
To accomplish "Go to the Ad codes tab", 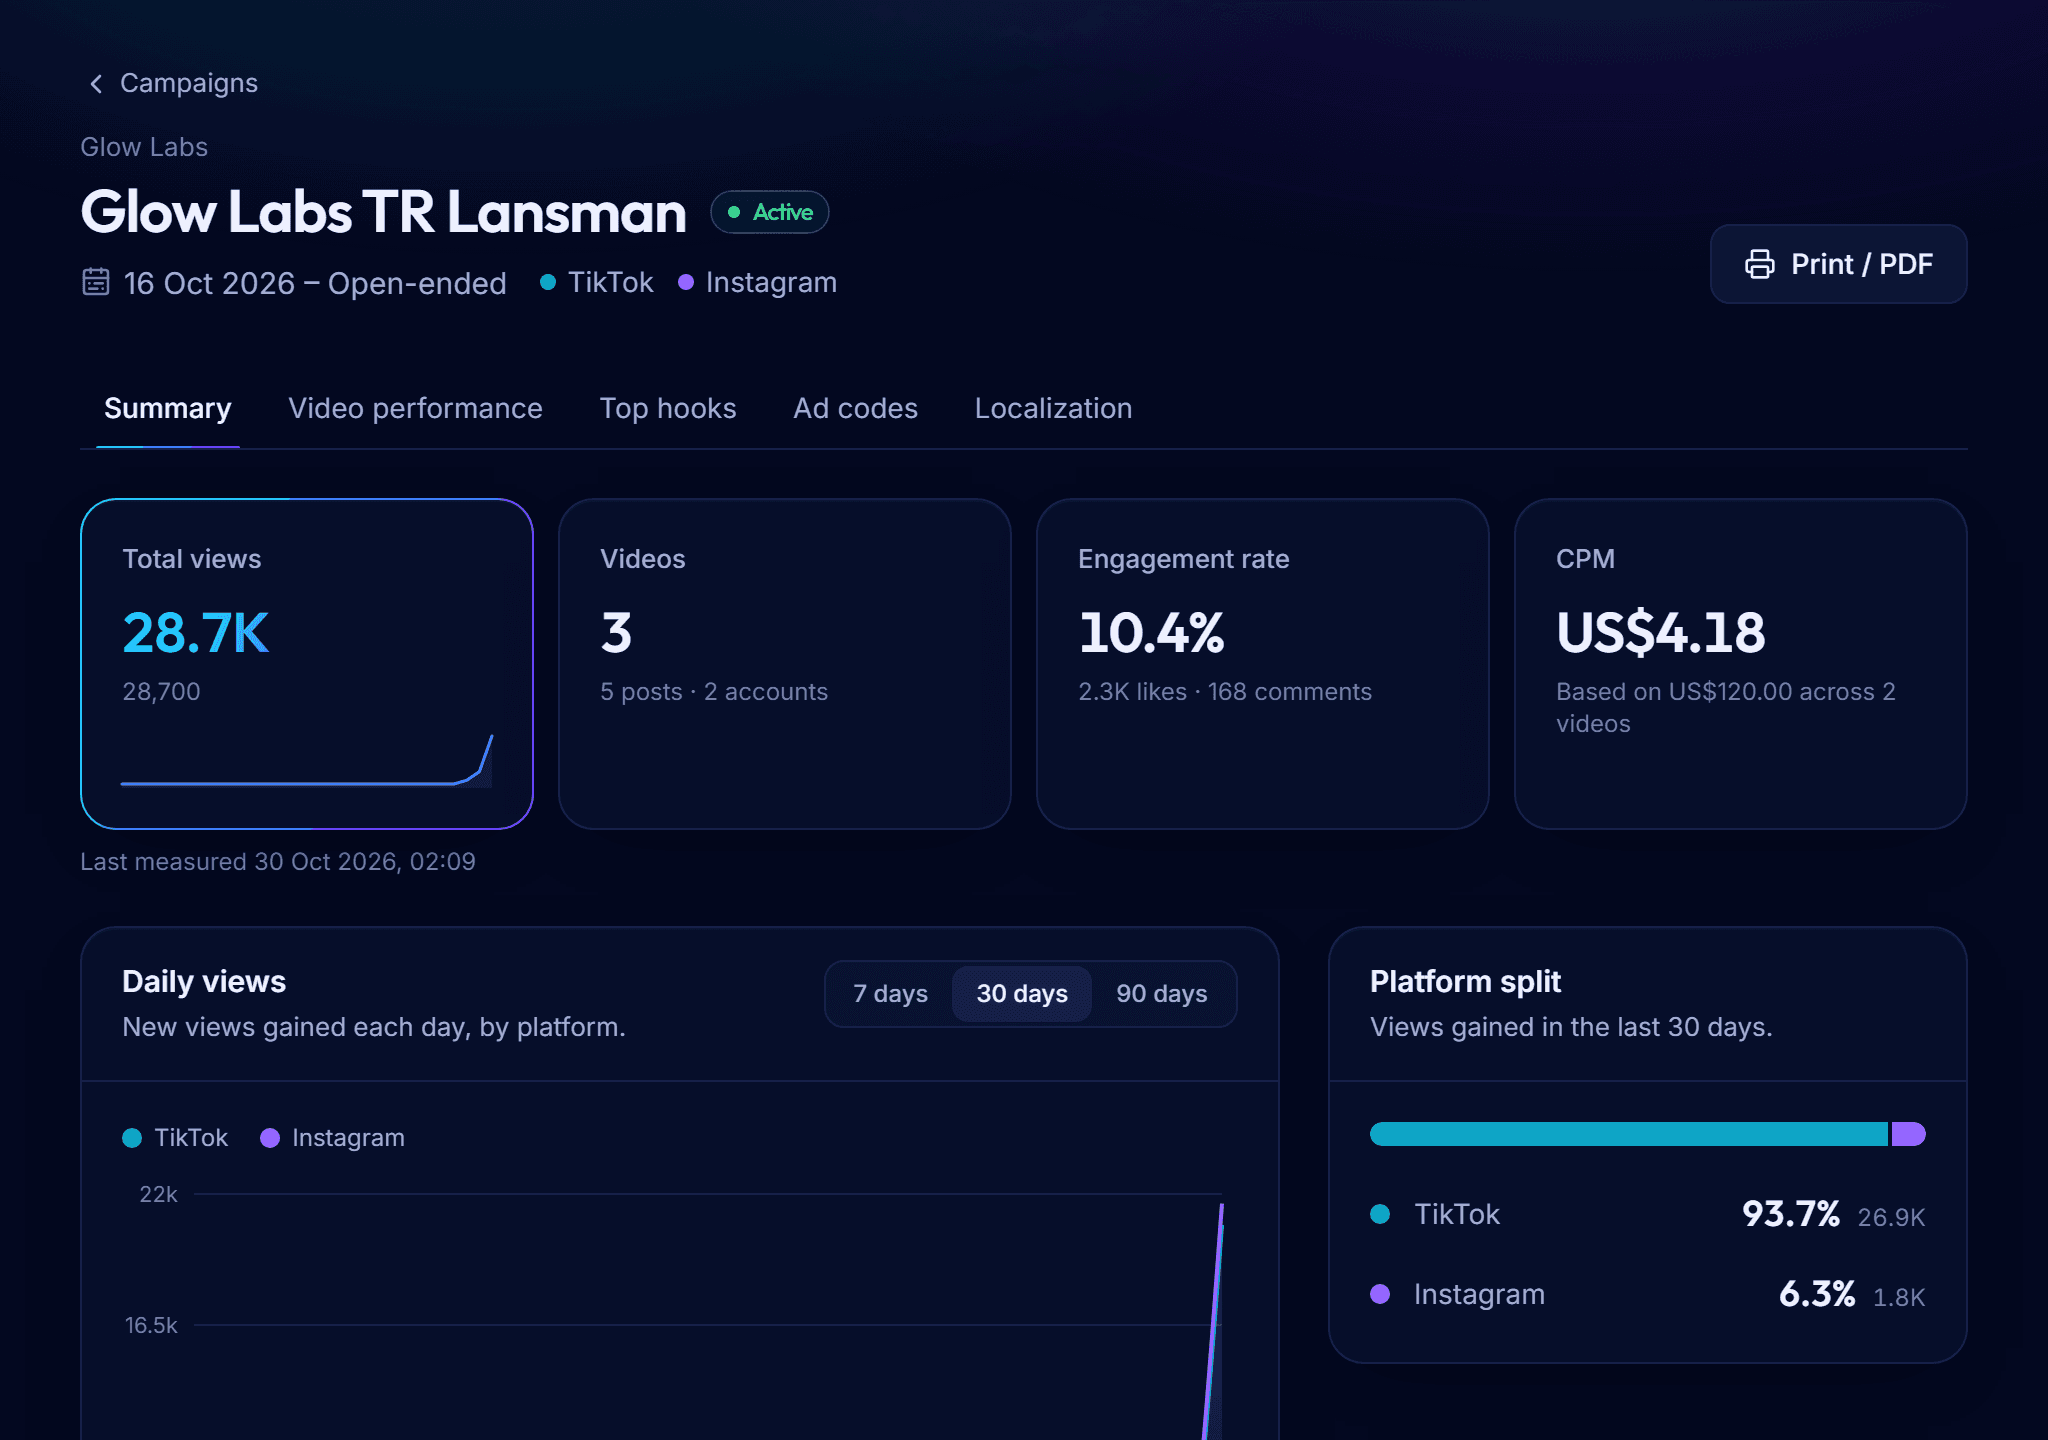I will click(856, 408).
